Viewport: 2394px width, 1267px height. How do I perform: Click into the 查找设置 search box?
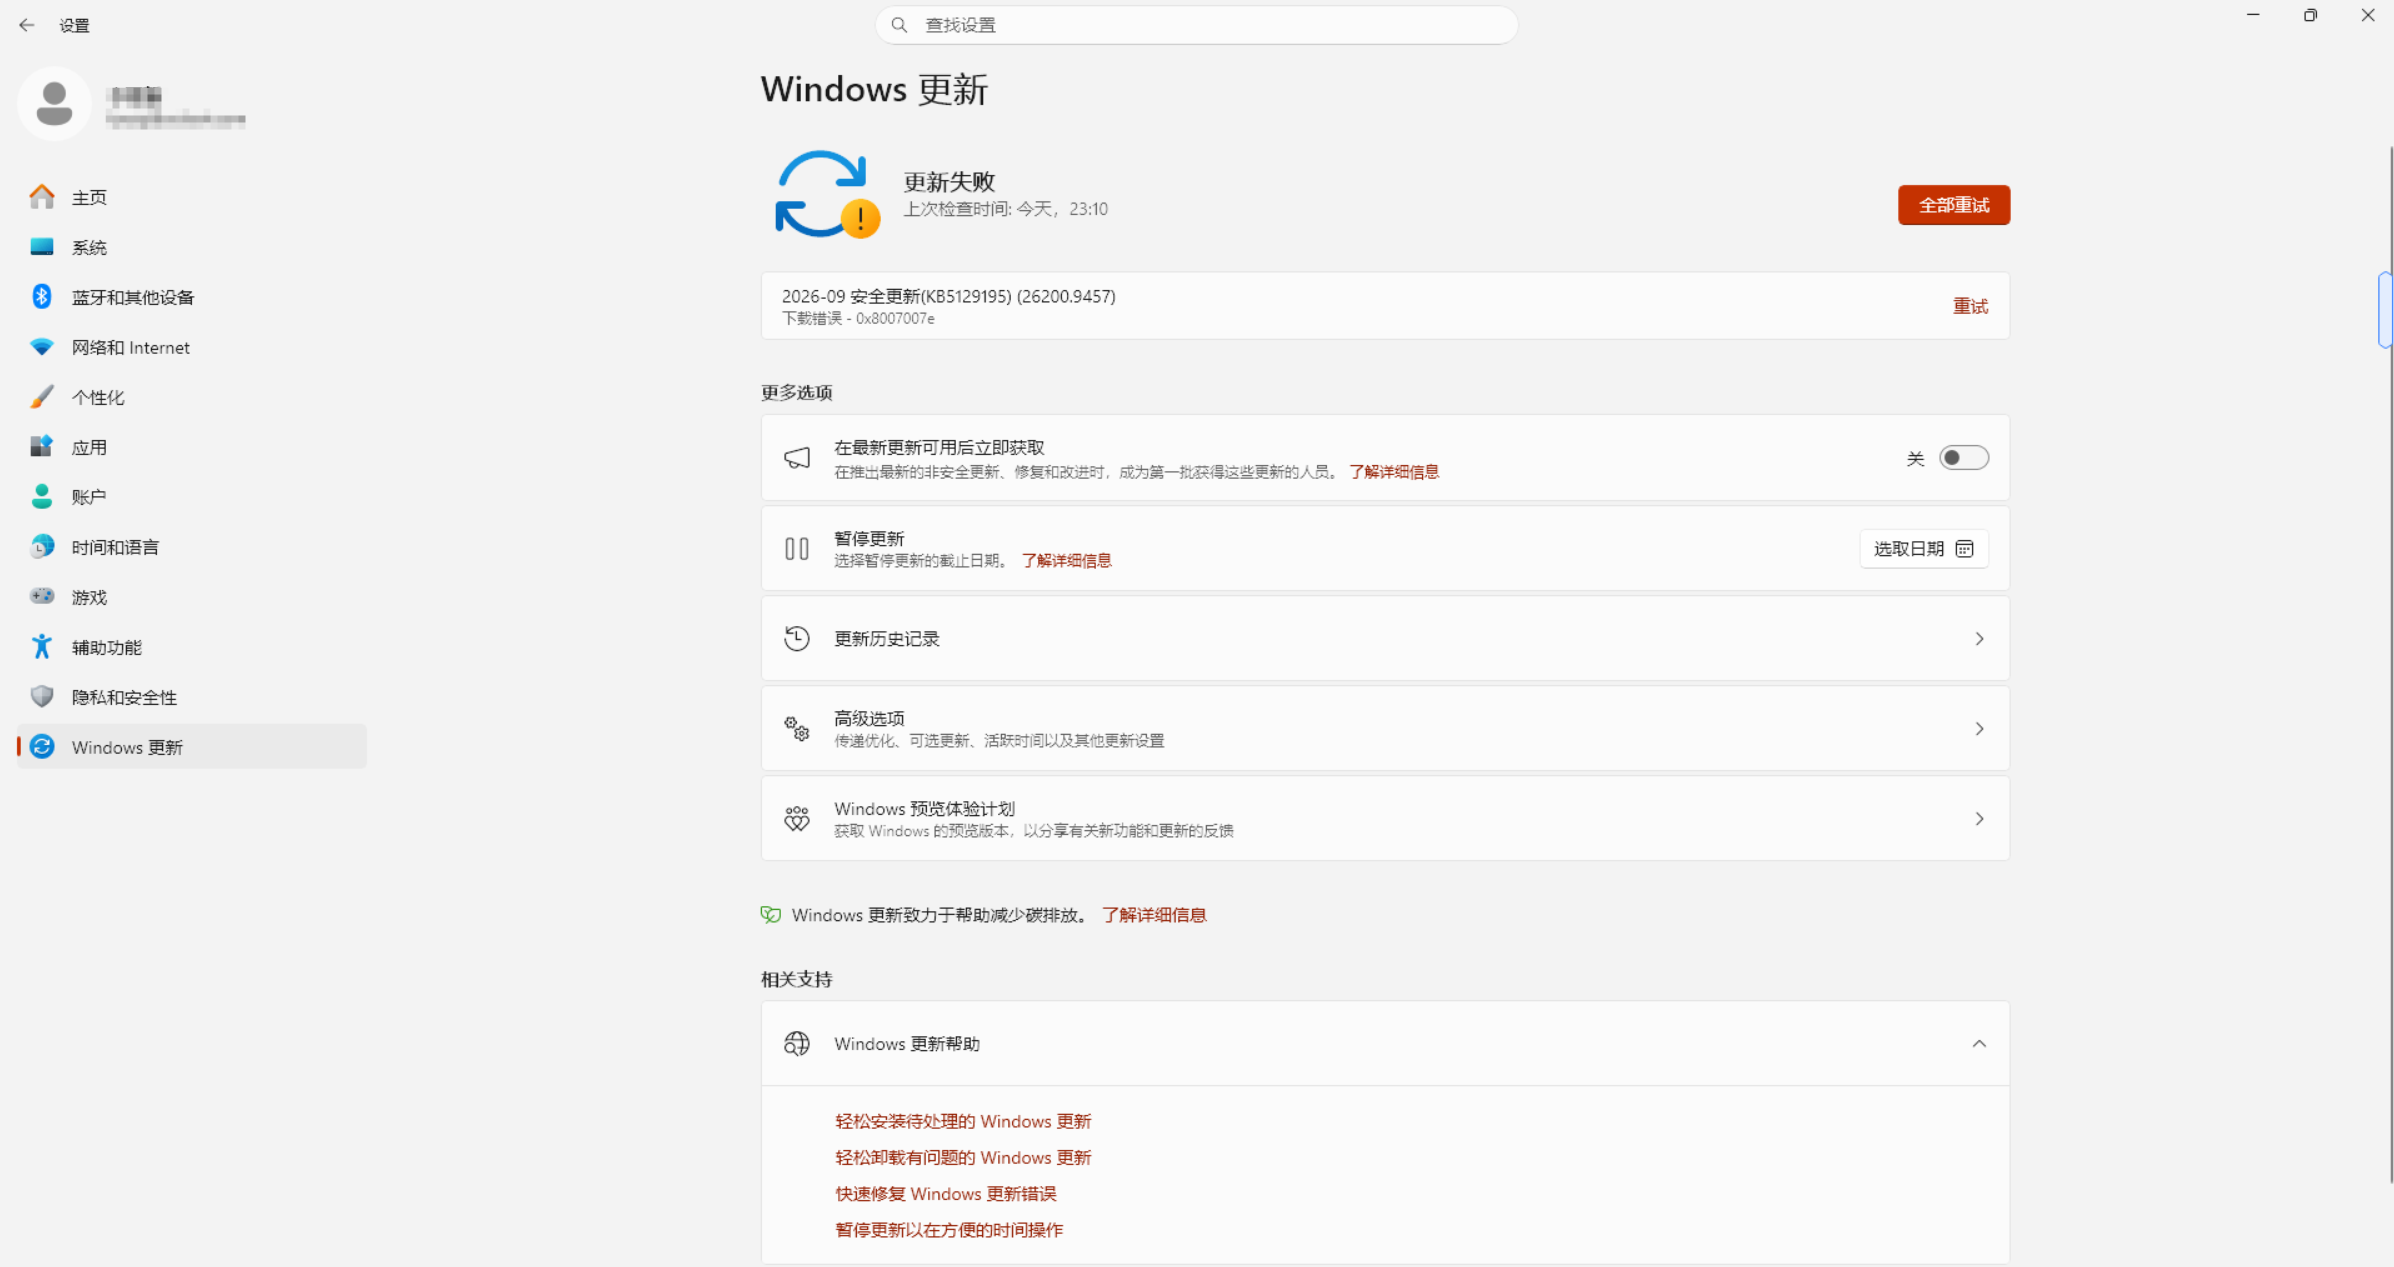tap(1196, 25)
